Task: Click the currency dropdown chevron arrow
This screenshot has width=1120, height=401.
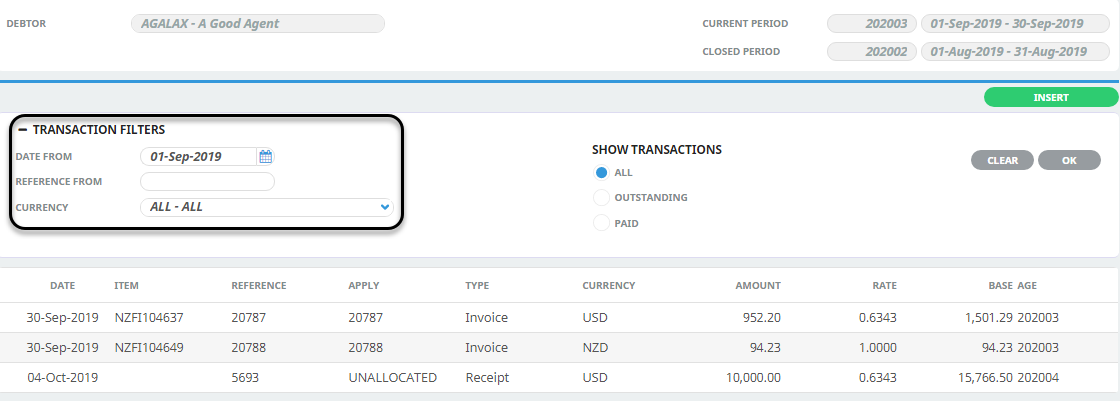Action: click(x=385, y=207)
